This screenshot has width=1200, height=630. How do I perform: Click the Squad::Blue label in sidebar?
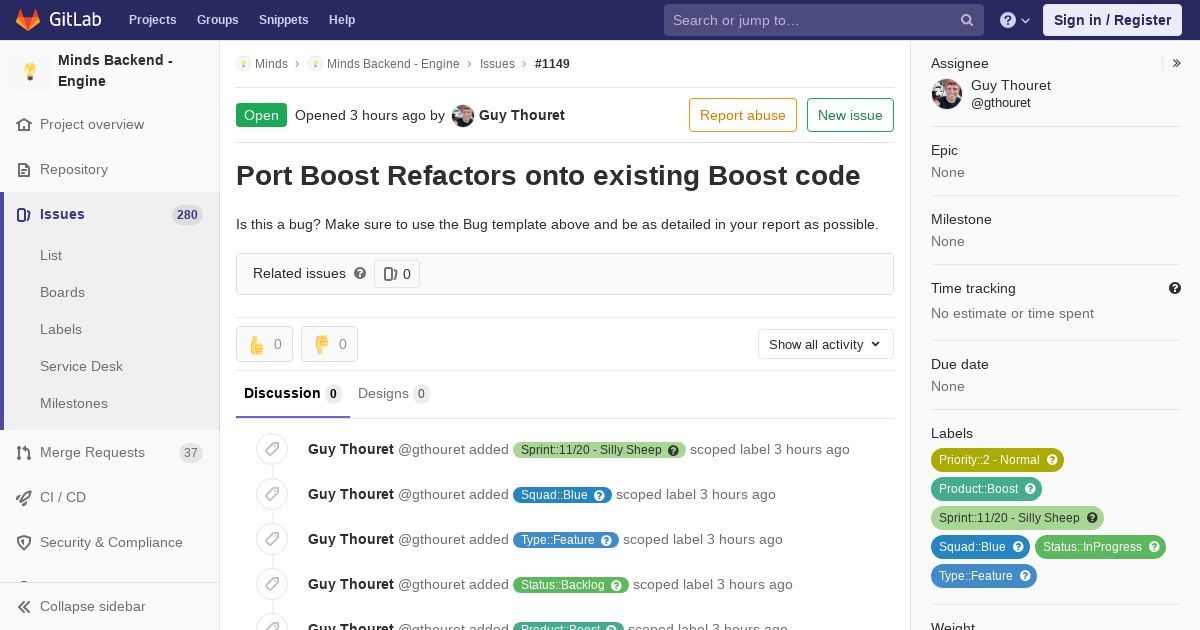[980, 547]
